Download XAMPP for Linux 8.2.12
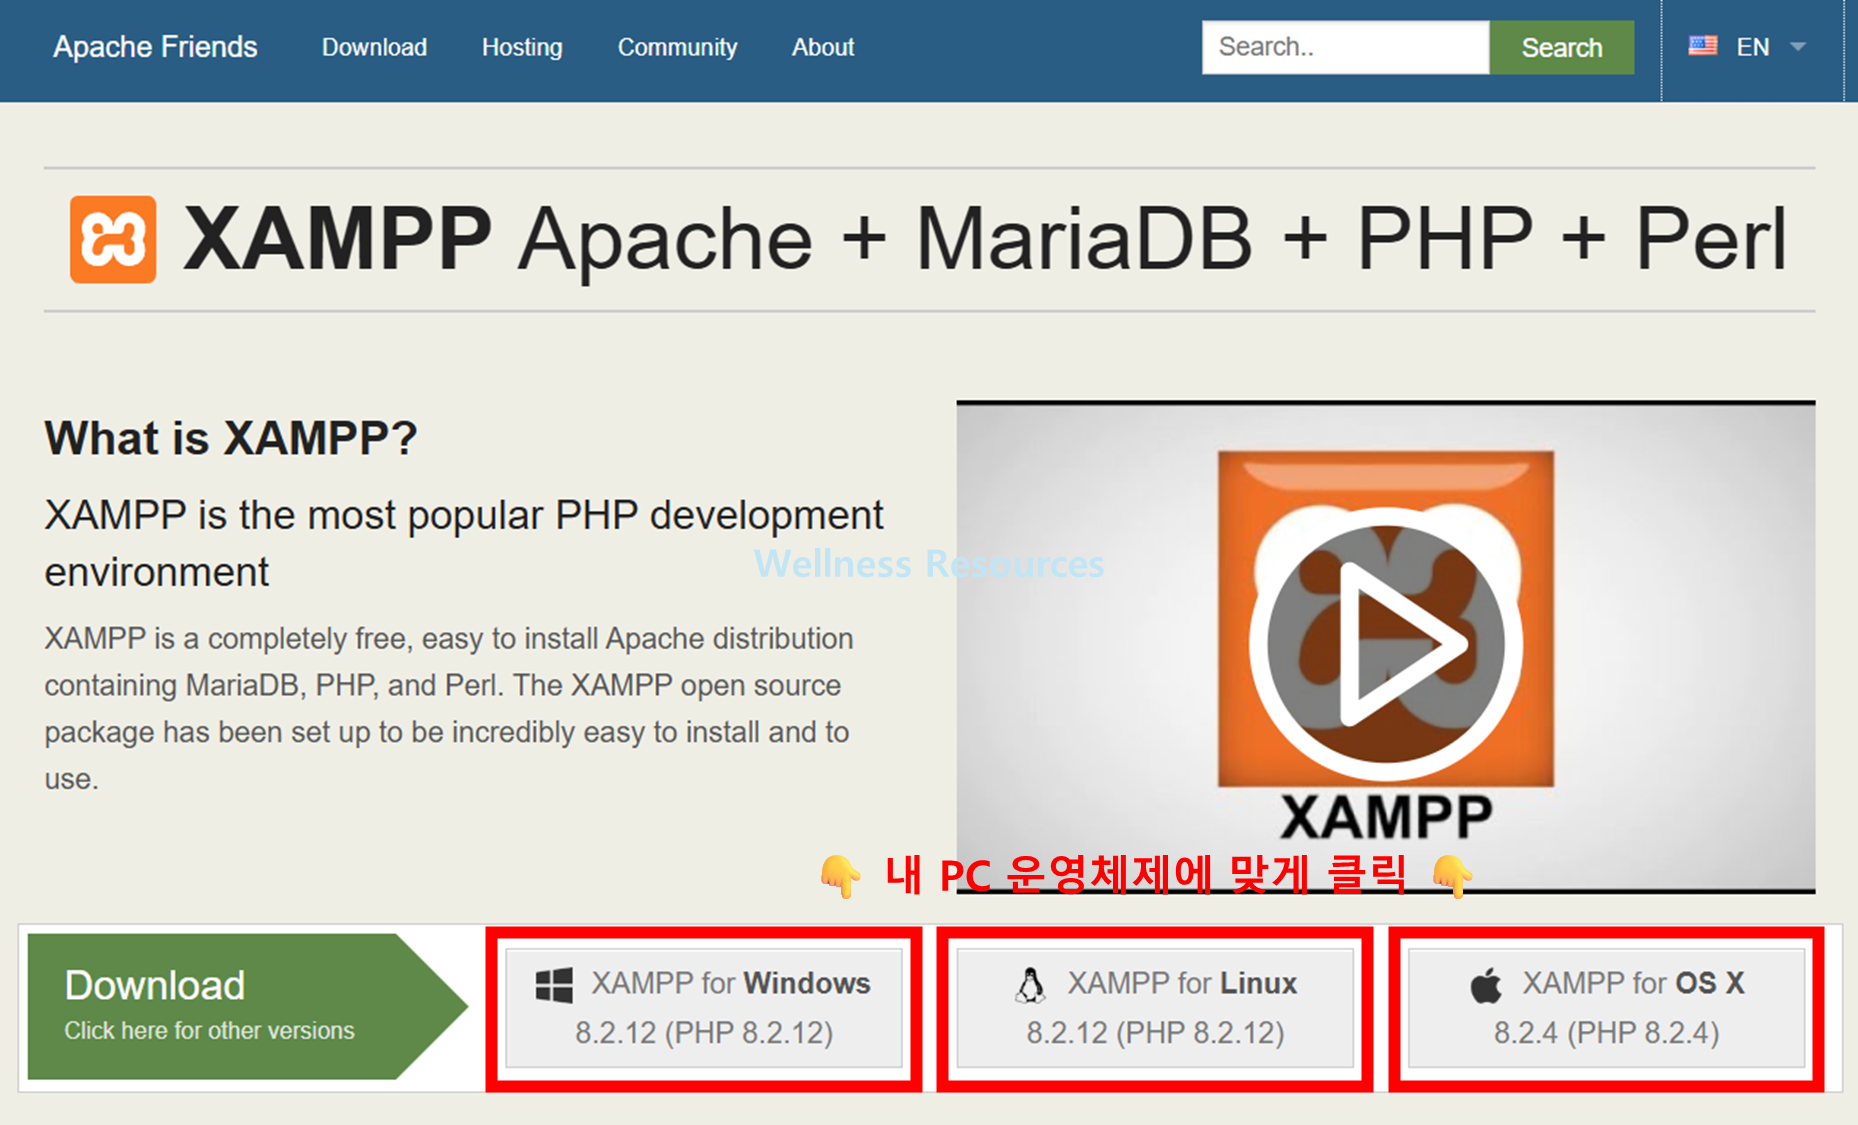Viewport: 1858px width, 1125px height. pos(1155,1007)
